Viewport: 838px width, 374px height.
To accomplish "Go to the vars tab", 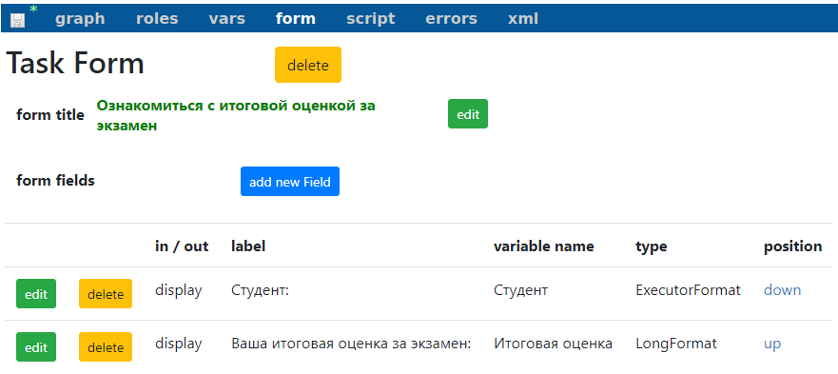I will (227, 19).
